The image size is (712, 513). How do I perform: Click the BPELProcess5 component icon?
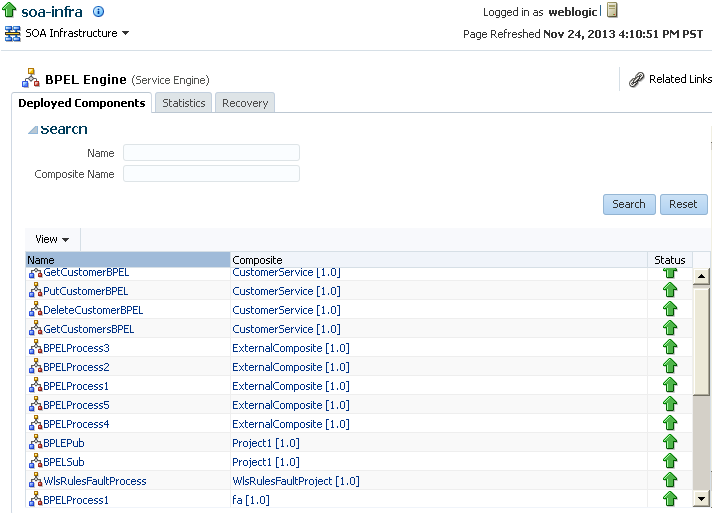[x=35, y=405]
